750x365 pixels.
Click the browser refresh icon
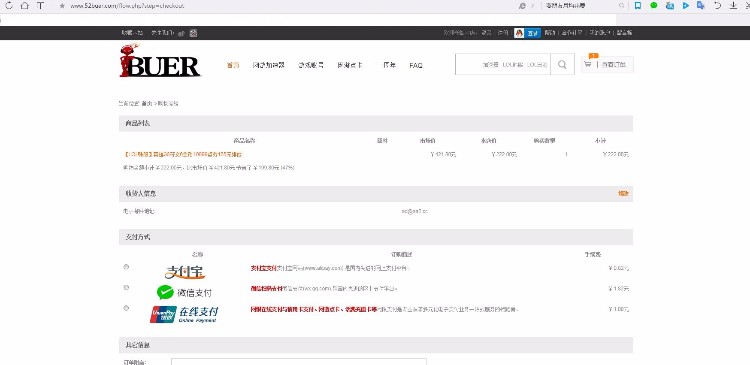[x=9, y=6]
